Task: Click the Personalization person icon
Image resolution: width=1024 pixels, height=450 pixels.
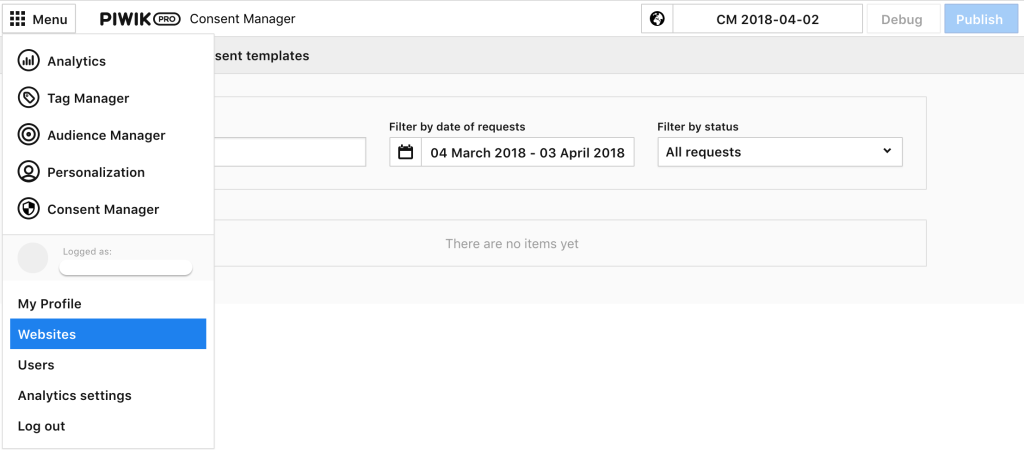Action: (29, 172)
